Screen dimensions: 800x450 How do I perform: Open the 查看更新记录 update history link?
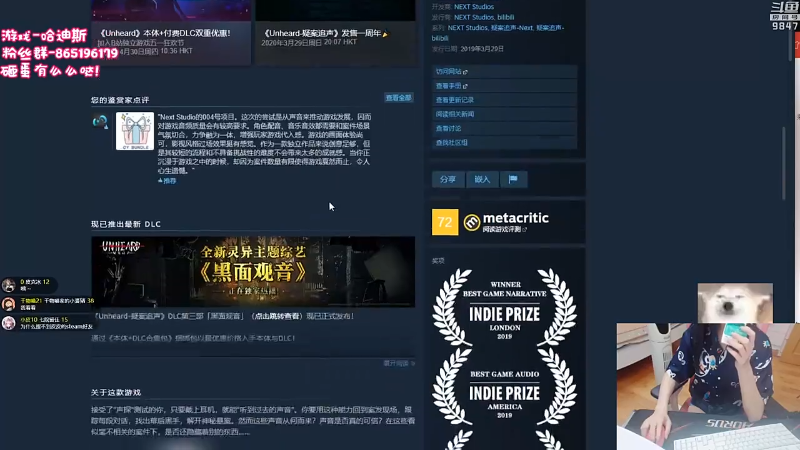(x=504, y=100)
